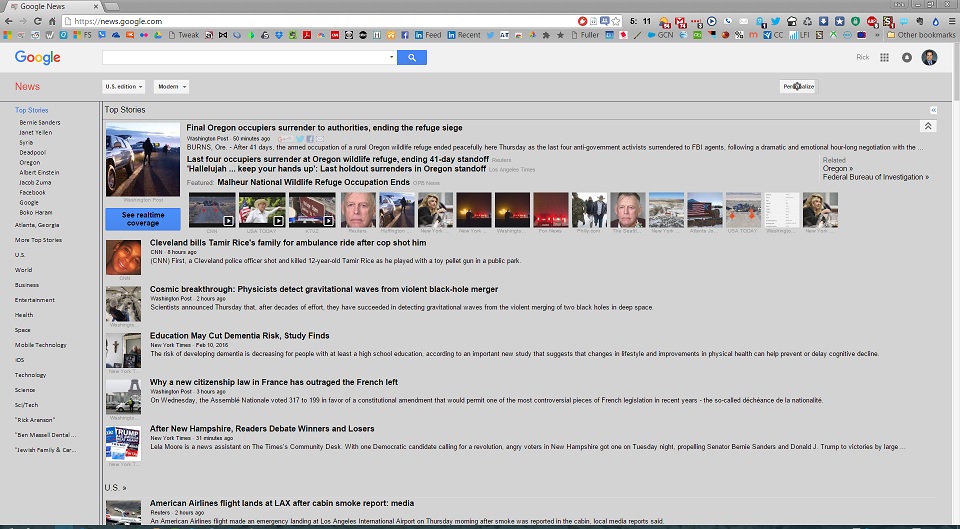Click the address bar URL
Viewport: 960px width, 529px height.
(118, 21)
